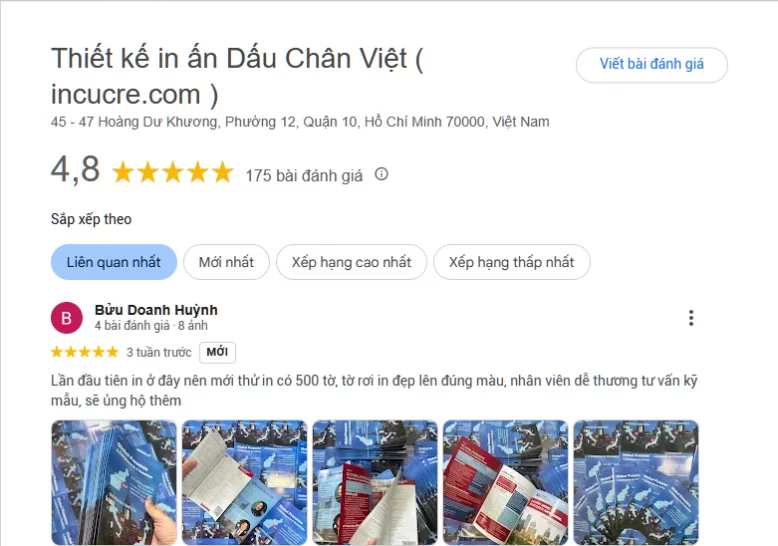Screen dimensions: 778x546
Task: Click the pink B avatar of the reviewer
Action: coord(66,318)
